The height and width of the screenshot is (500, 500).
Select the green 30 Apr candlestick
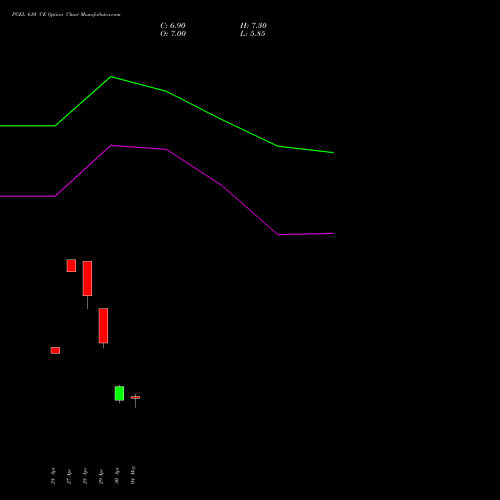pos(119,394)
